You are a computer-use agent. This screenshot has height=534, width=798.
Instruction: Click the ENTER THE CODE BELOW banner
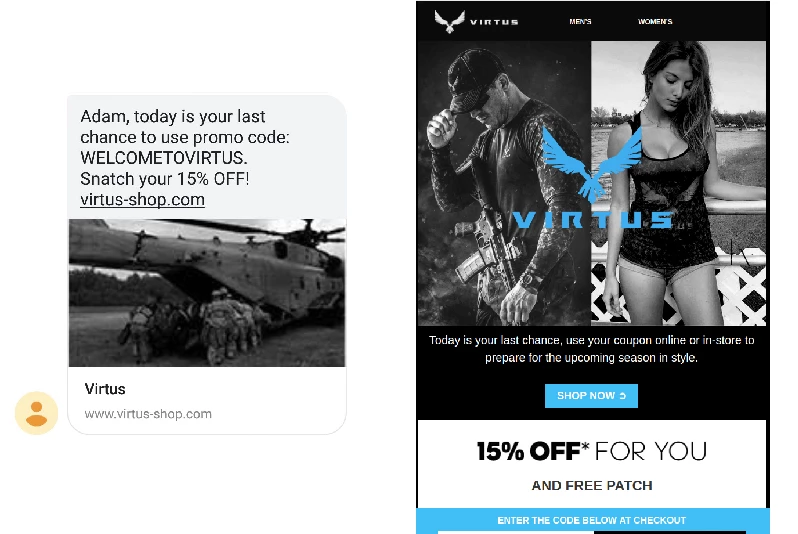point(592,520)
